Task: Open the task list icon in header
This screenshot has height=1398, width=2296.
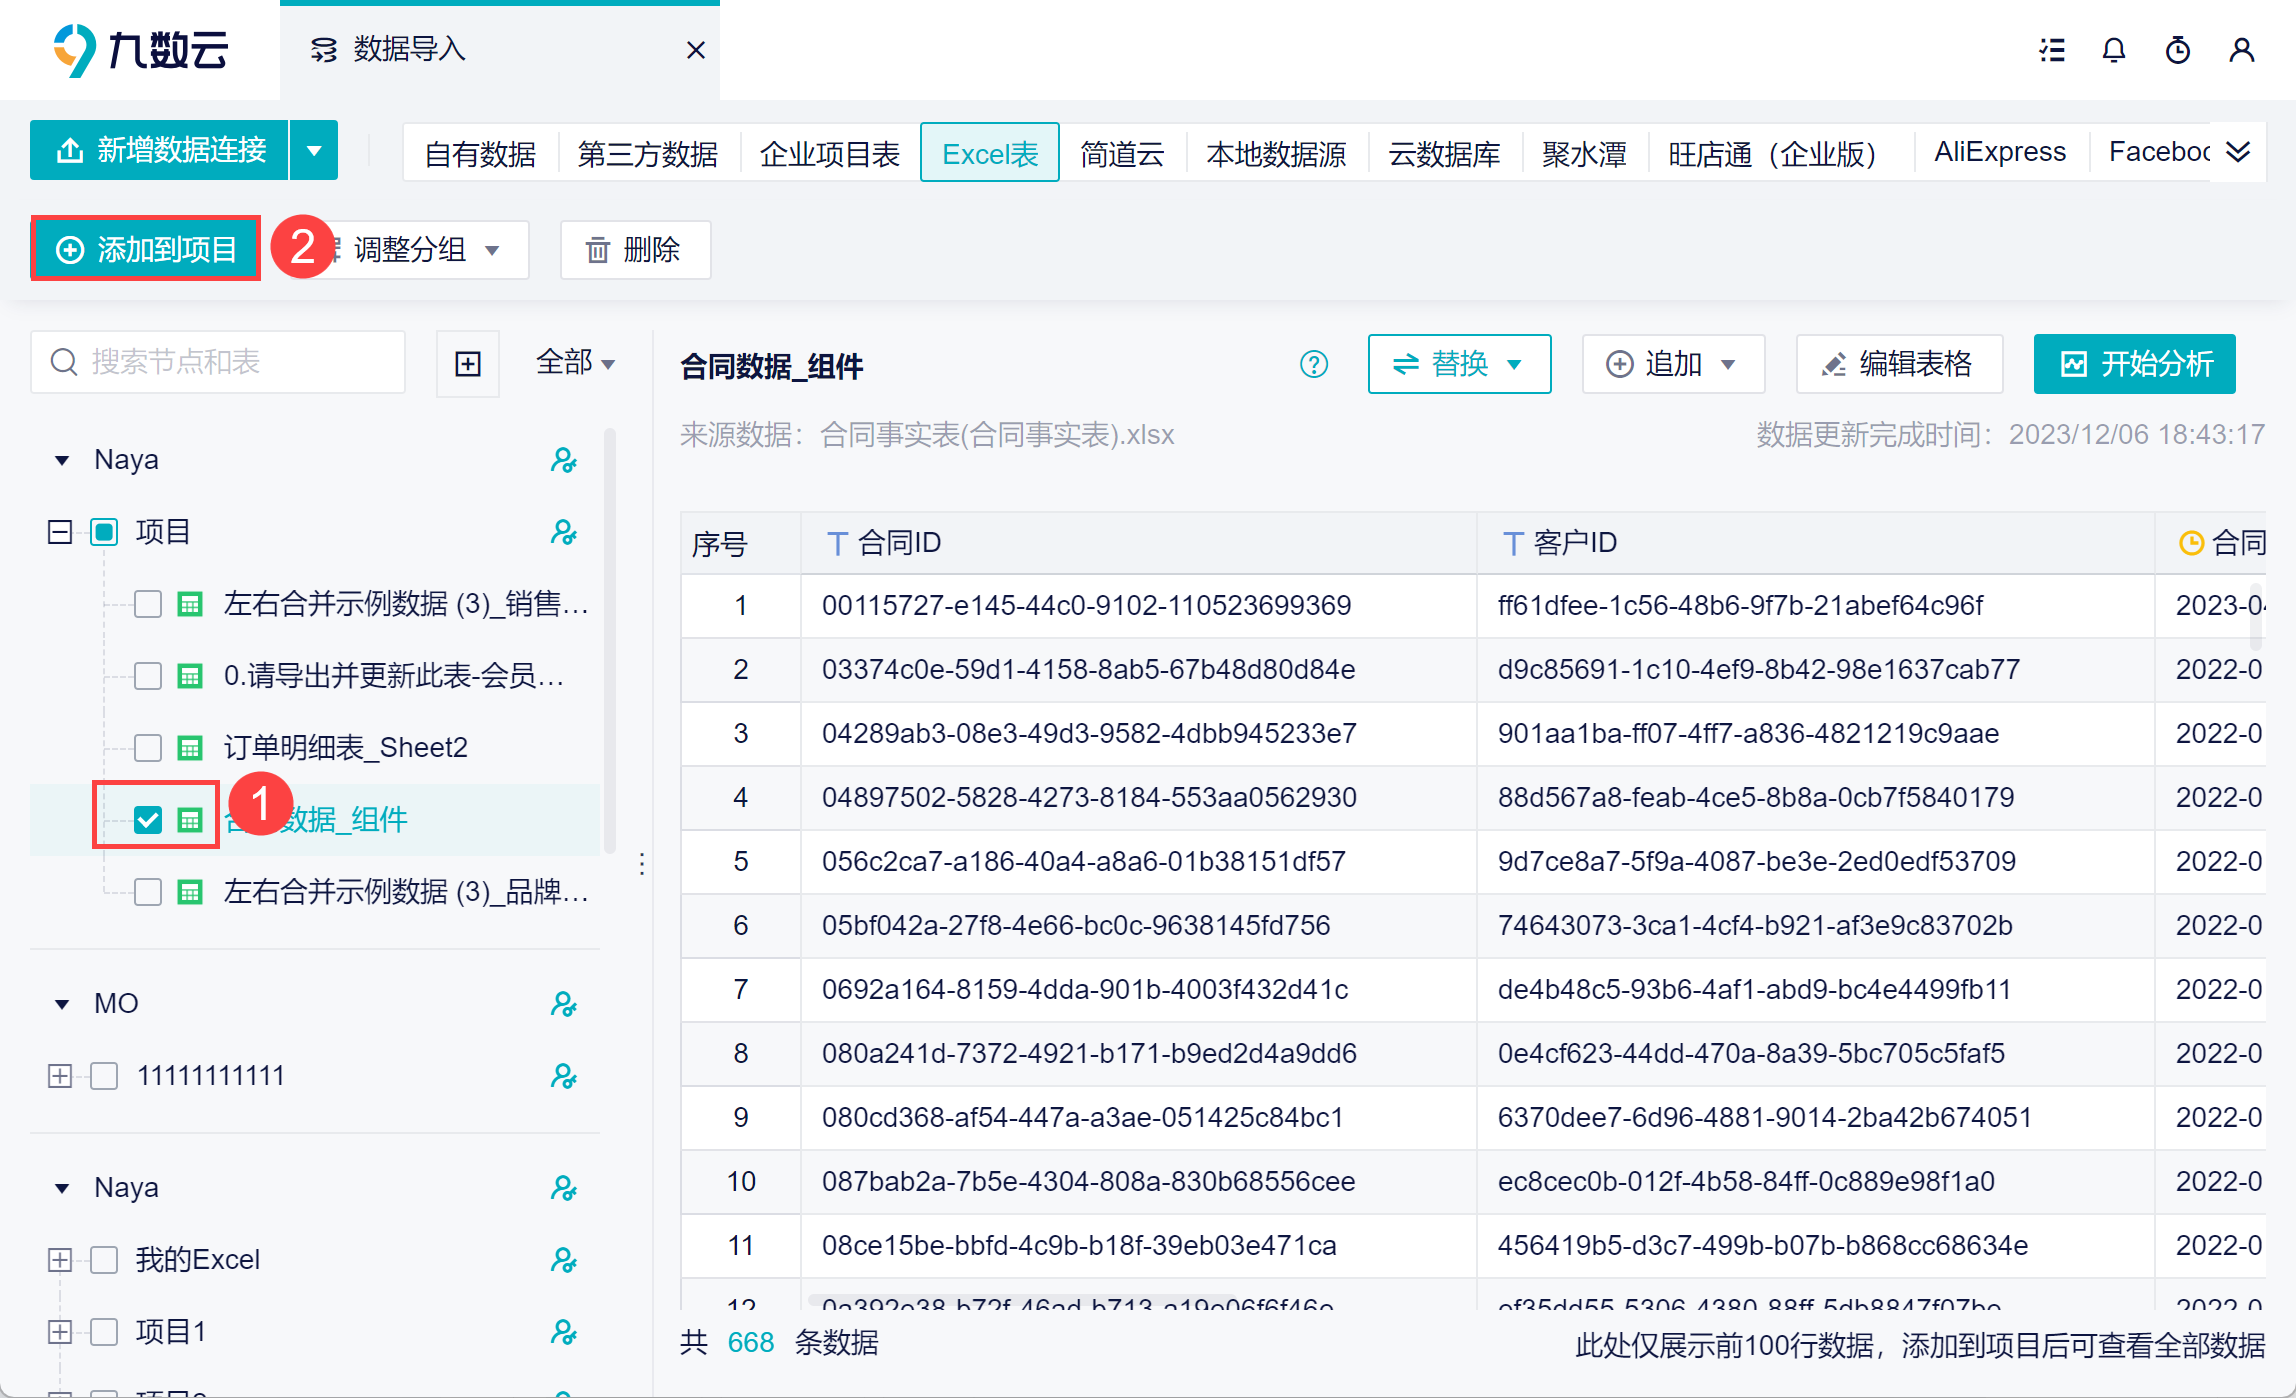Action: [x=2052, y=50]
